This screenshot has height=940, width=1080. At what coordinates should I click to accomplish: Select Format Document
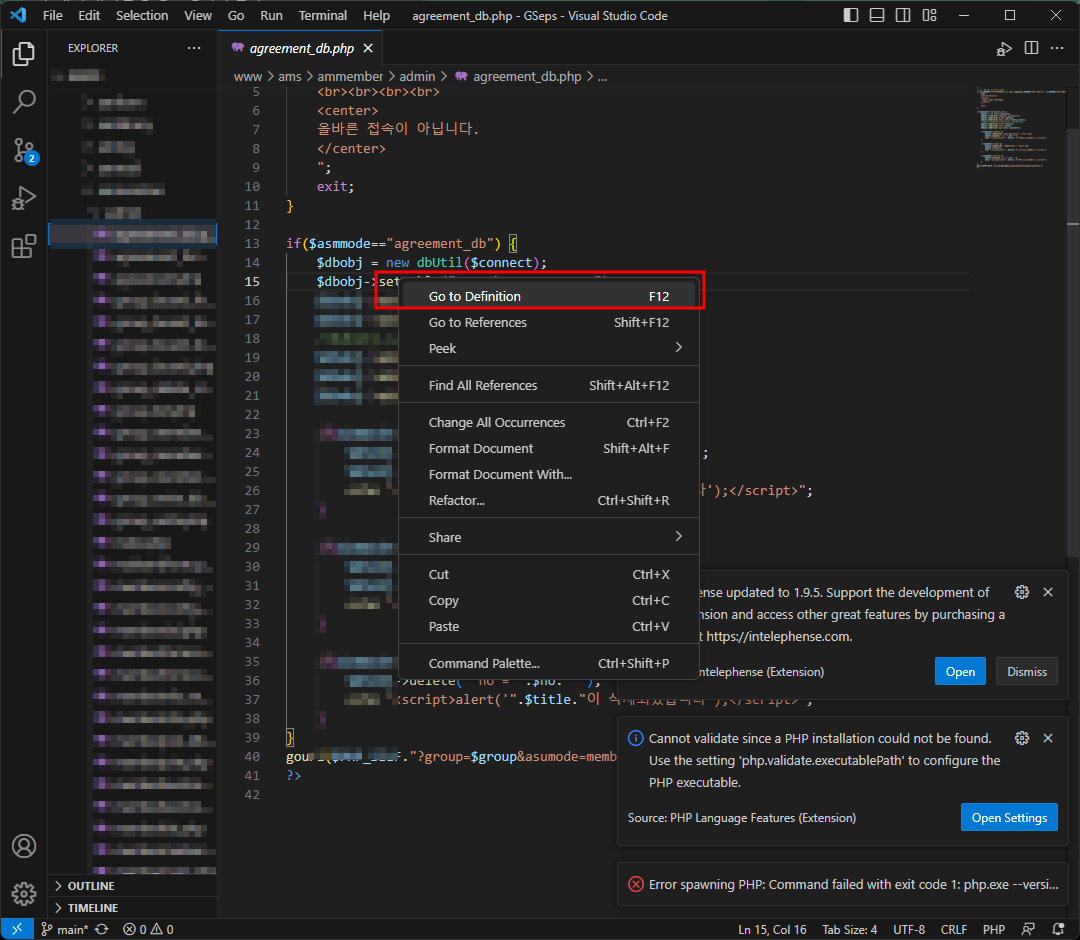click(x=549, y=448)
